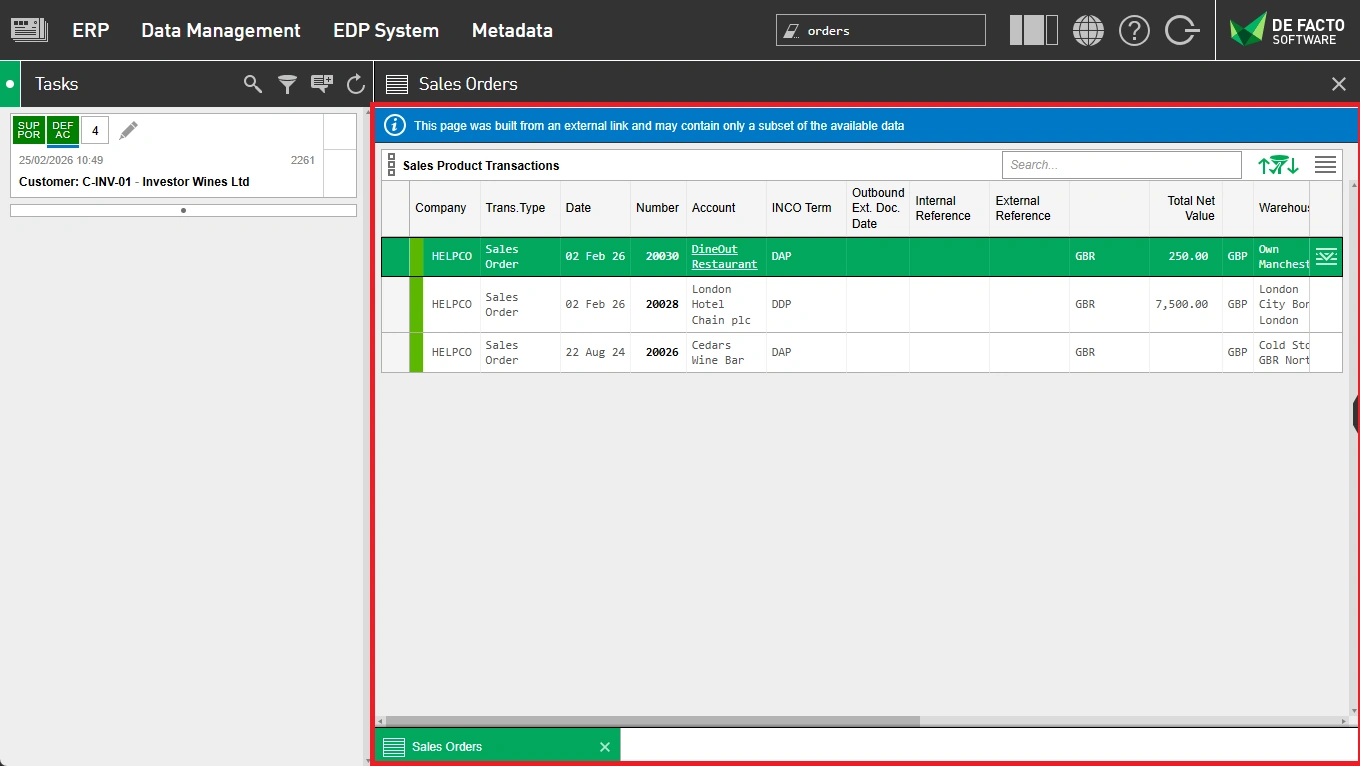Add a comment via the Tasks comment icon
The image size is (1360, 766).
click(x=321, y=84)
